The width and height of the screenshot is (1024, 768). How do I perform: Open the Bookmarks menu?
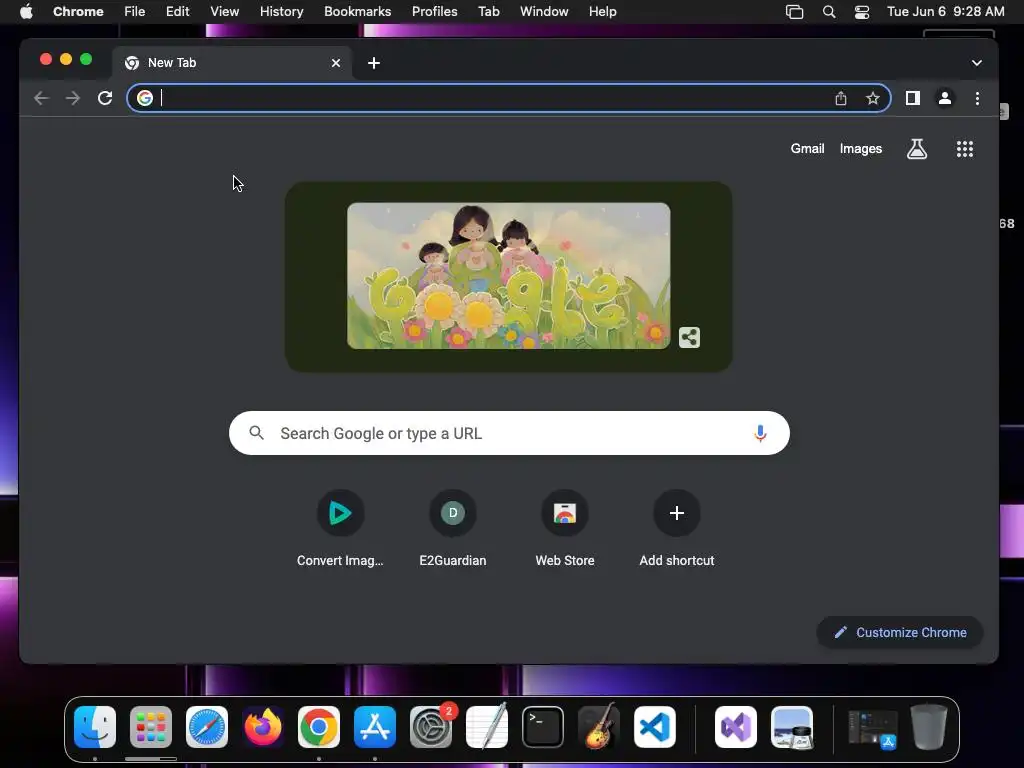357,12
